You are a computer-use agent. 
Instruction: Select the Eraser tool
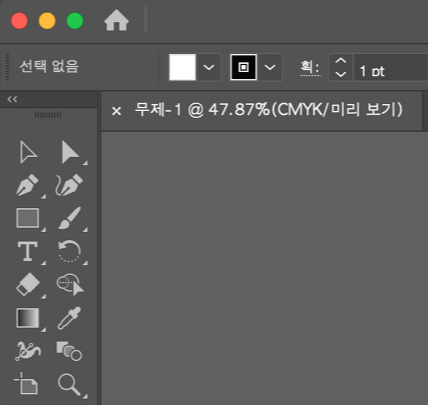[x=28, y=284]
